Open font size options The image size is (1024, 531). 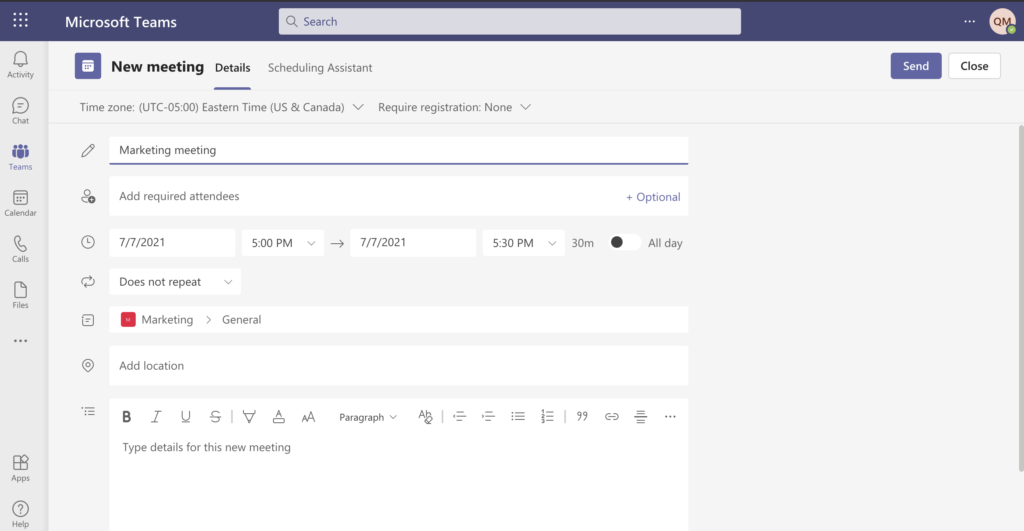pyautogui.click(x=308, y=417)
